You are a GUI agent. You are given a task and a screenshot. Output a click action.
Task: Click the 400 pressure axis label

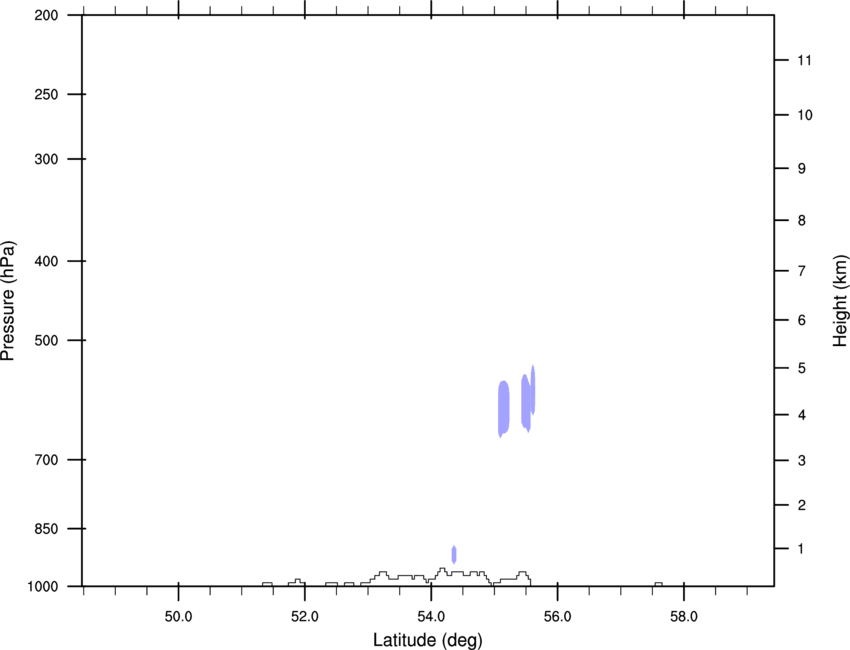[46, 261]
